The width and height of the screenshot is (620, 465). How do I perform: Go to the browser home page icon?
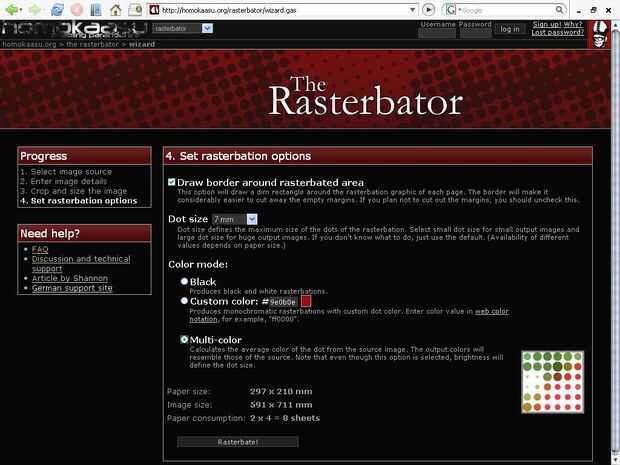[x=115, y=10]
